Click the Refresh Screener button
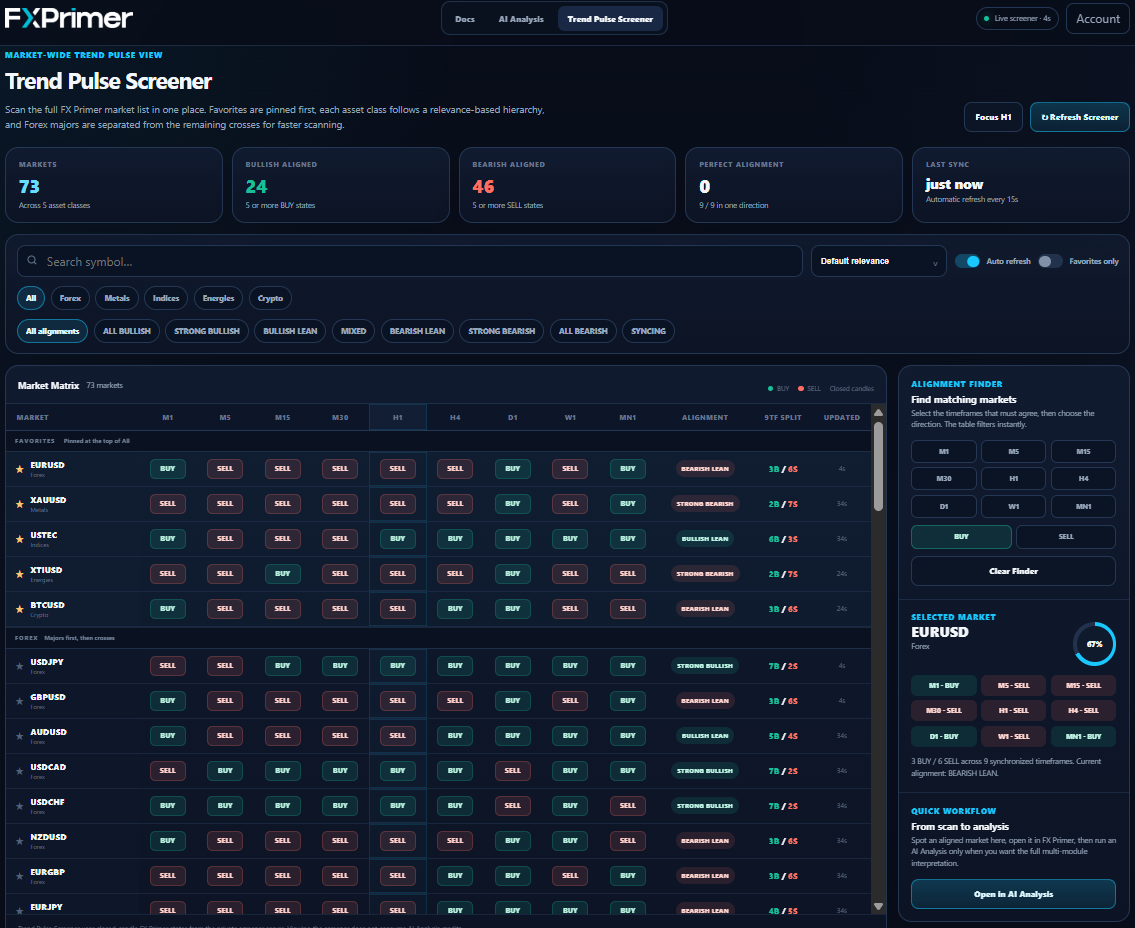The height and width of the screenshot is (928, 1135). (1079, 117)
